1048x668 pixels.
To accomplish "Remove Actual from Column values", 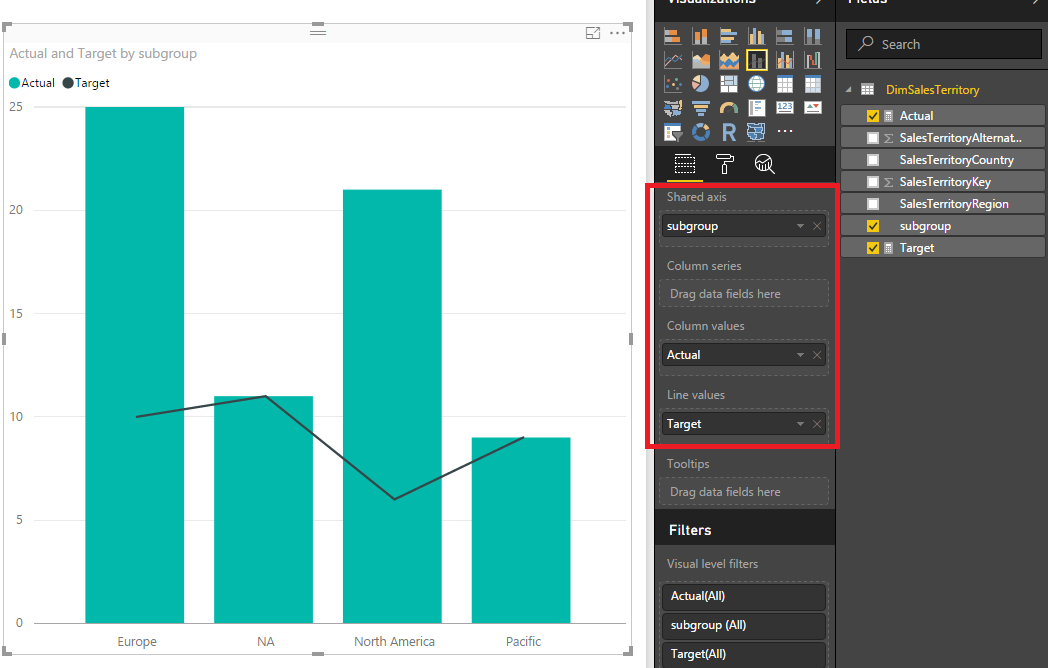I will 817,355.
